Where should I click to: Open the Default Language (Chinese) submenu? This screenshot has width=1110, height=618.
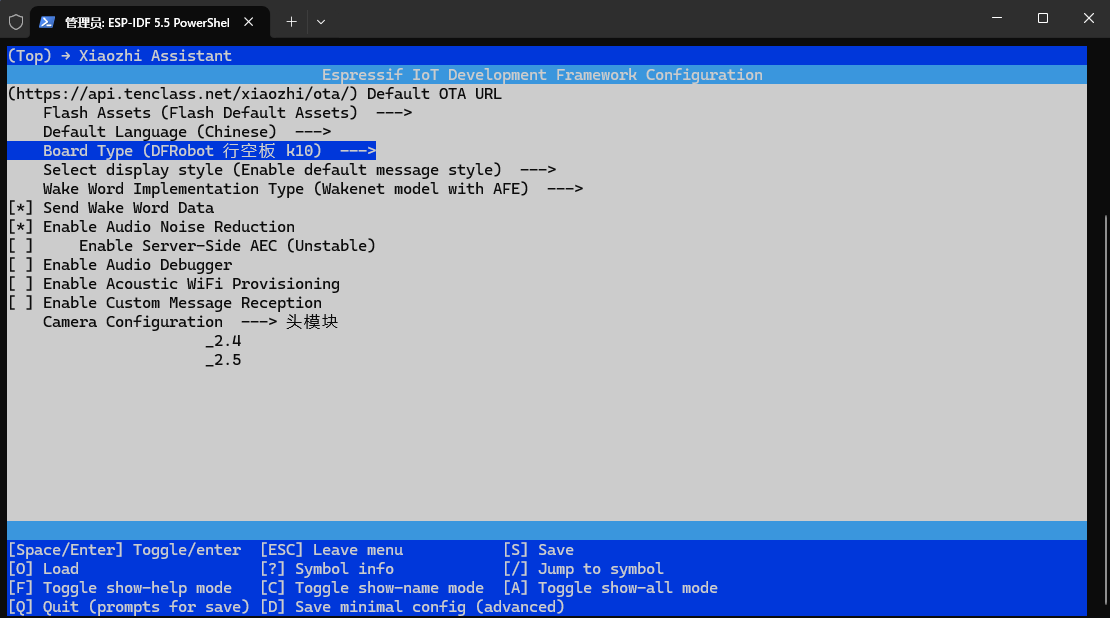click(187, 132)
